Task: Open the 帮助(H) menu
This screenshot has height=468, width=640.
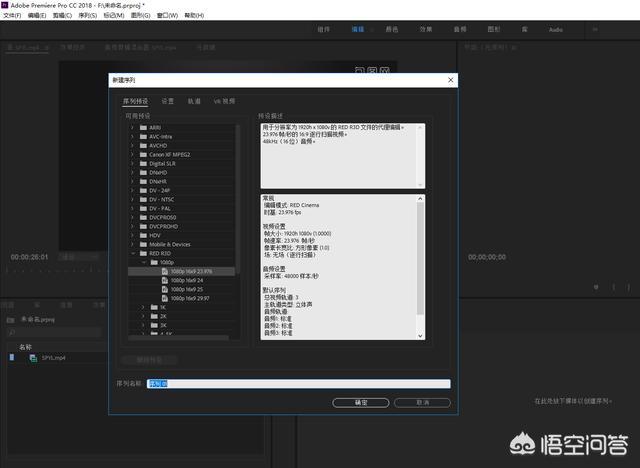Action: click(x=194, y=16)
